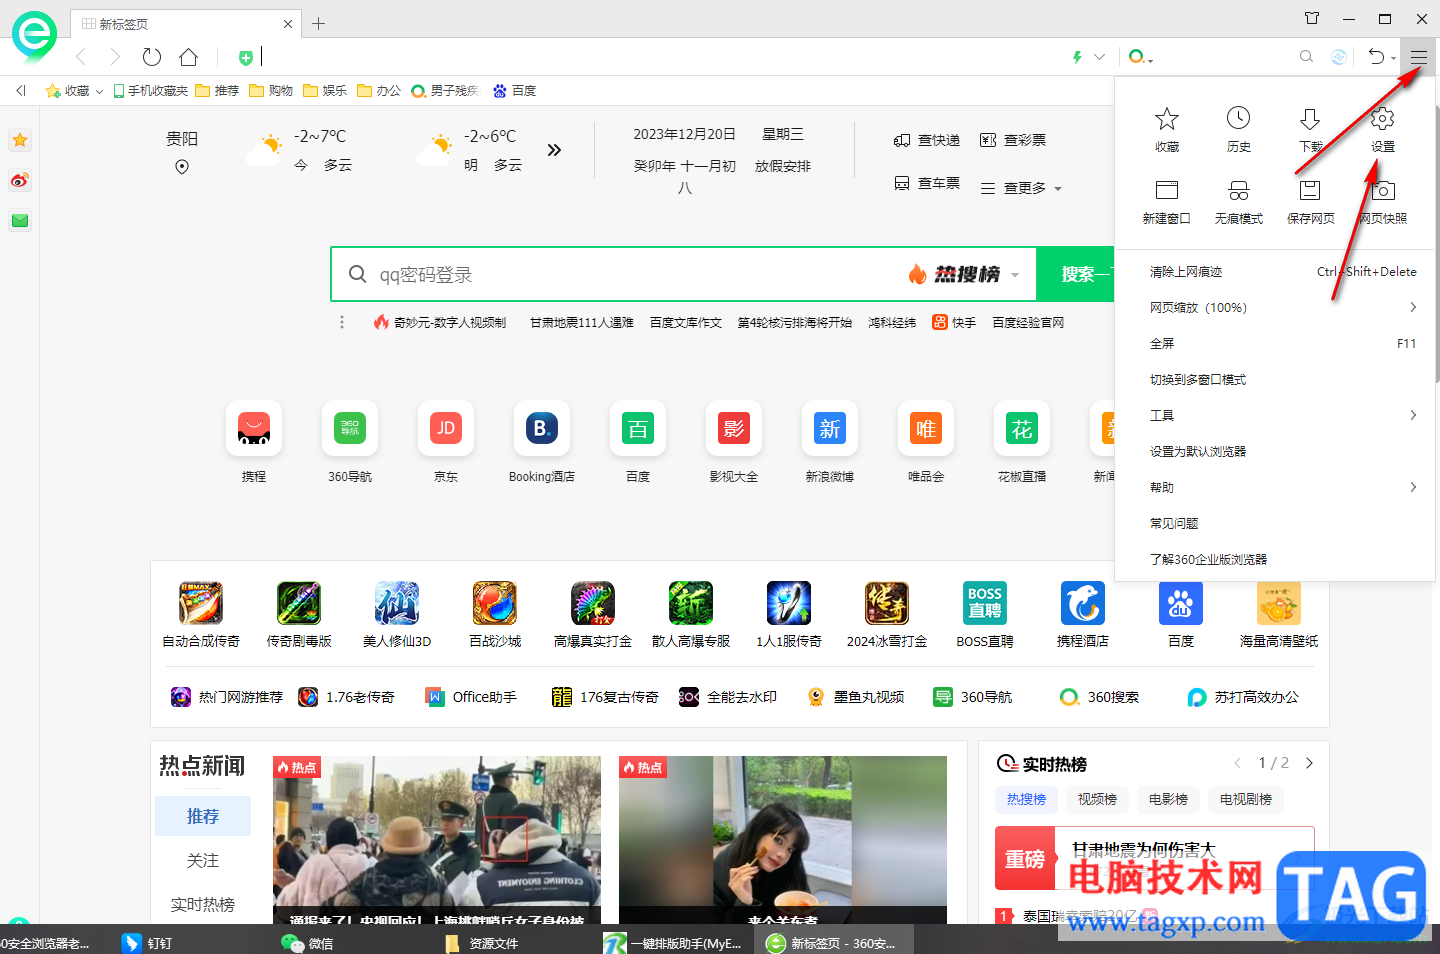Image resolution: width=1440 pixels, height=954 pixels.
Task: Select the 关注 news category
Action: [203, 860]
